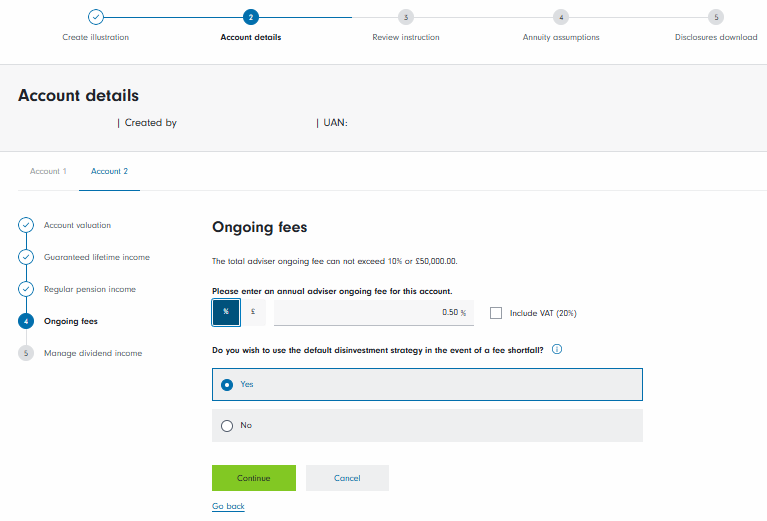767x521 pixels.
Task: Select No for default disinvestment strategy
Action: 227,425
